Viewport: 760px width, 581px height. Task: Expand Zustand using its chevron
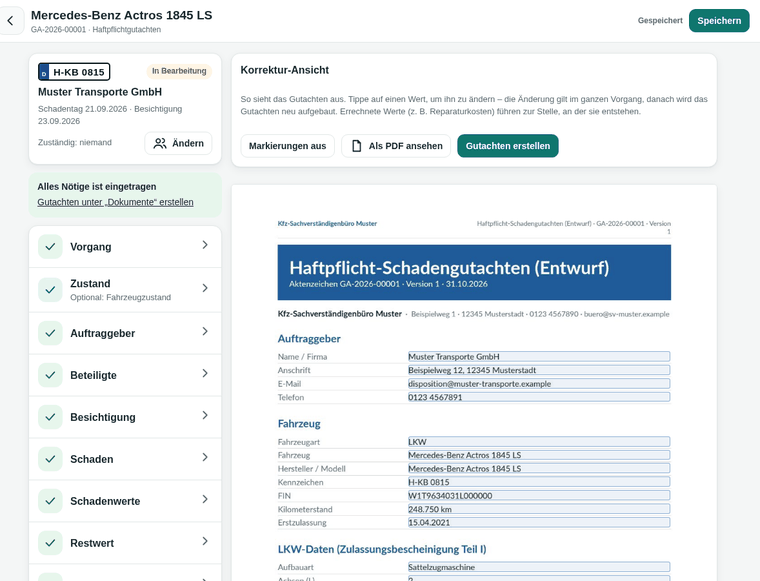(x=205, y=288)
